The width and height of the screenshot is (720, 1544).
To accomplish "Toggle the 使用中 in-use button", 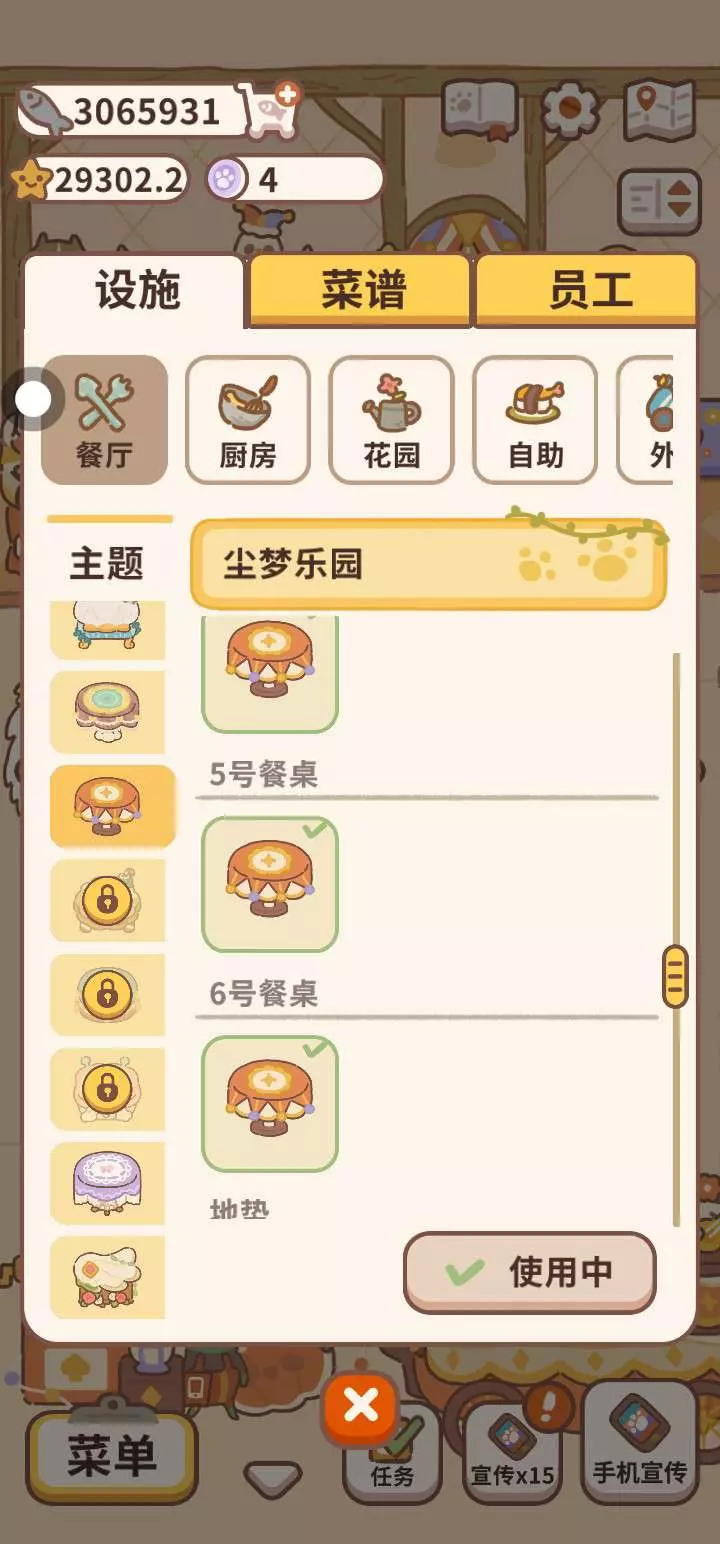I will coord(530,1273).
